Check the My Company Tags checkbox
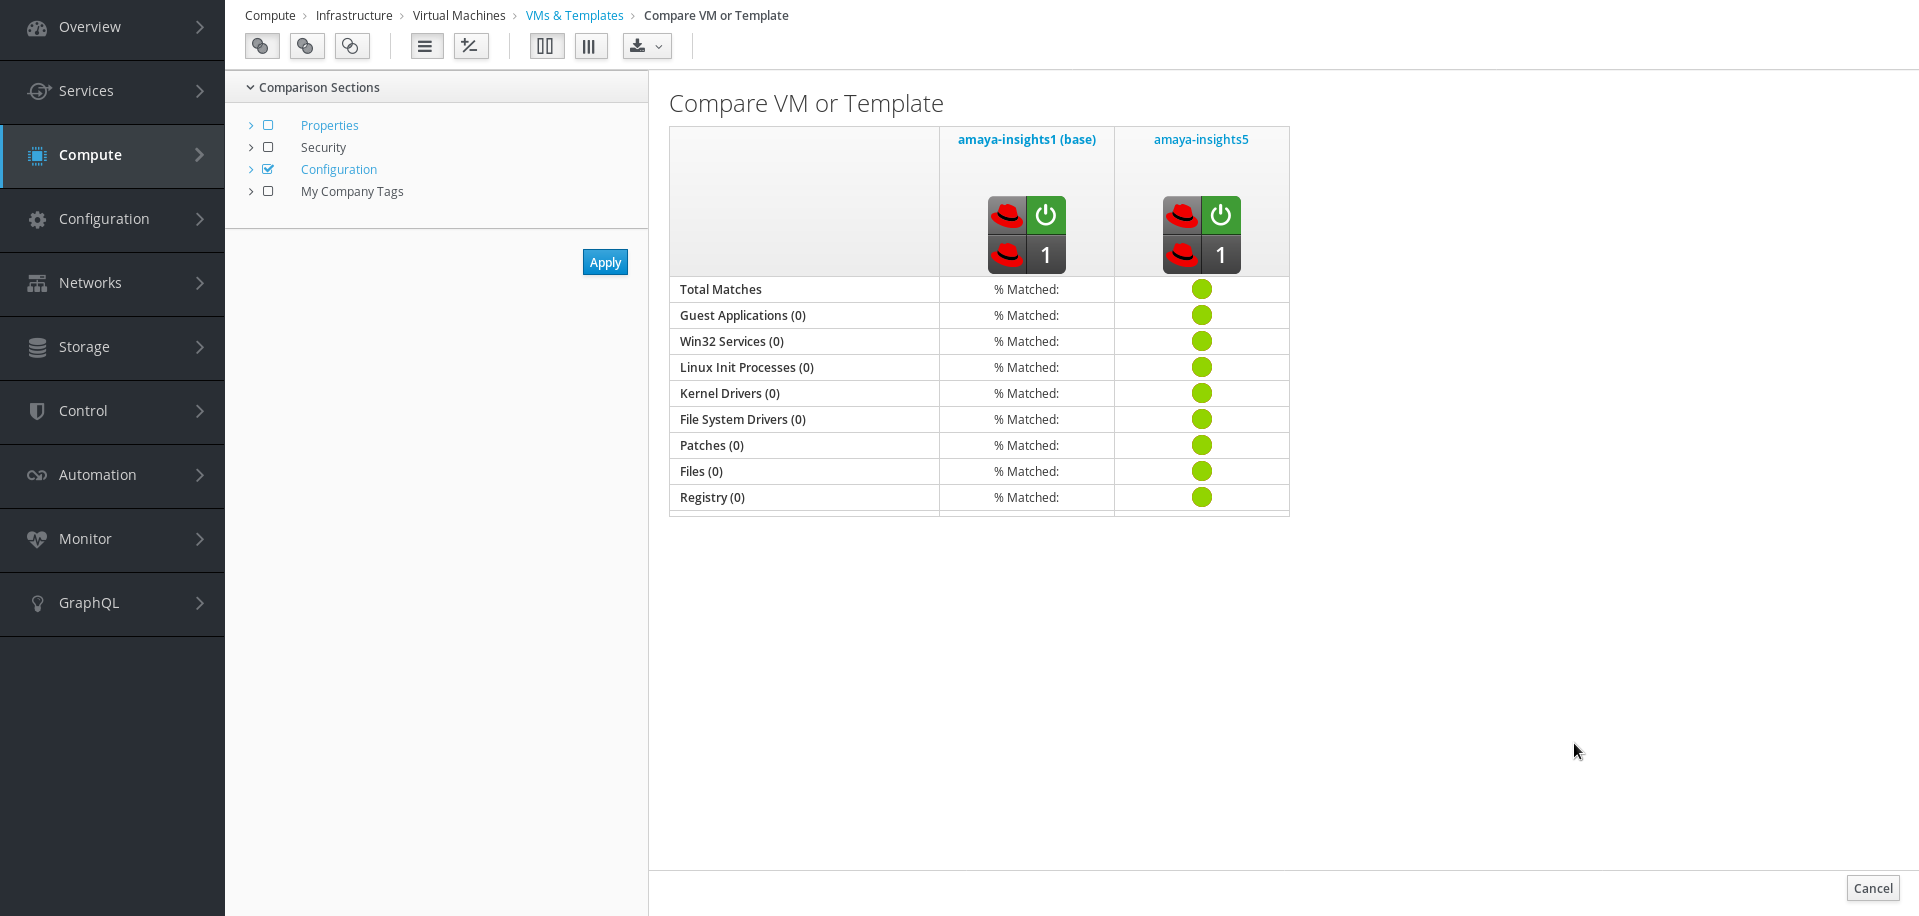The image size is (1919, 916). coord(268,191)
